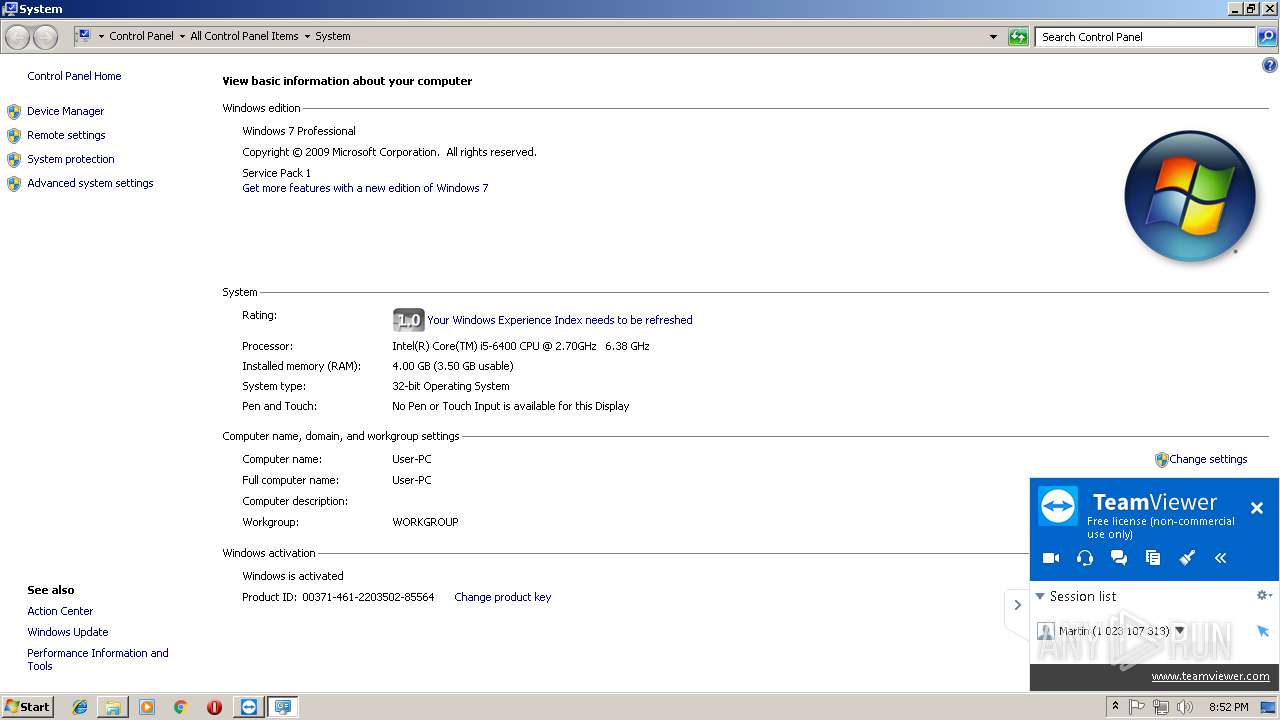1280x720 pixels.
Task: Open TeamViewer chat bubbles icon
Action: [x=1119, y=558]
